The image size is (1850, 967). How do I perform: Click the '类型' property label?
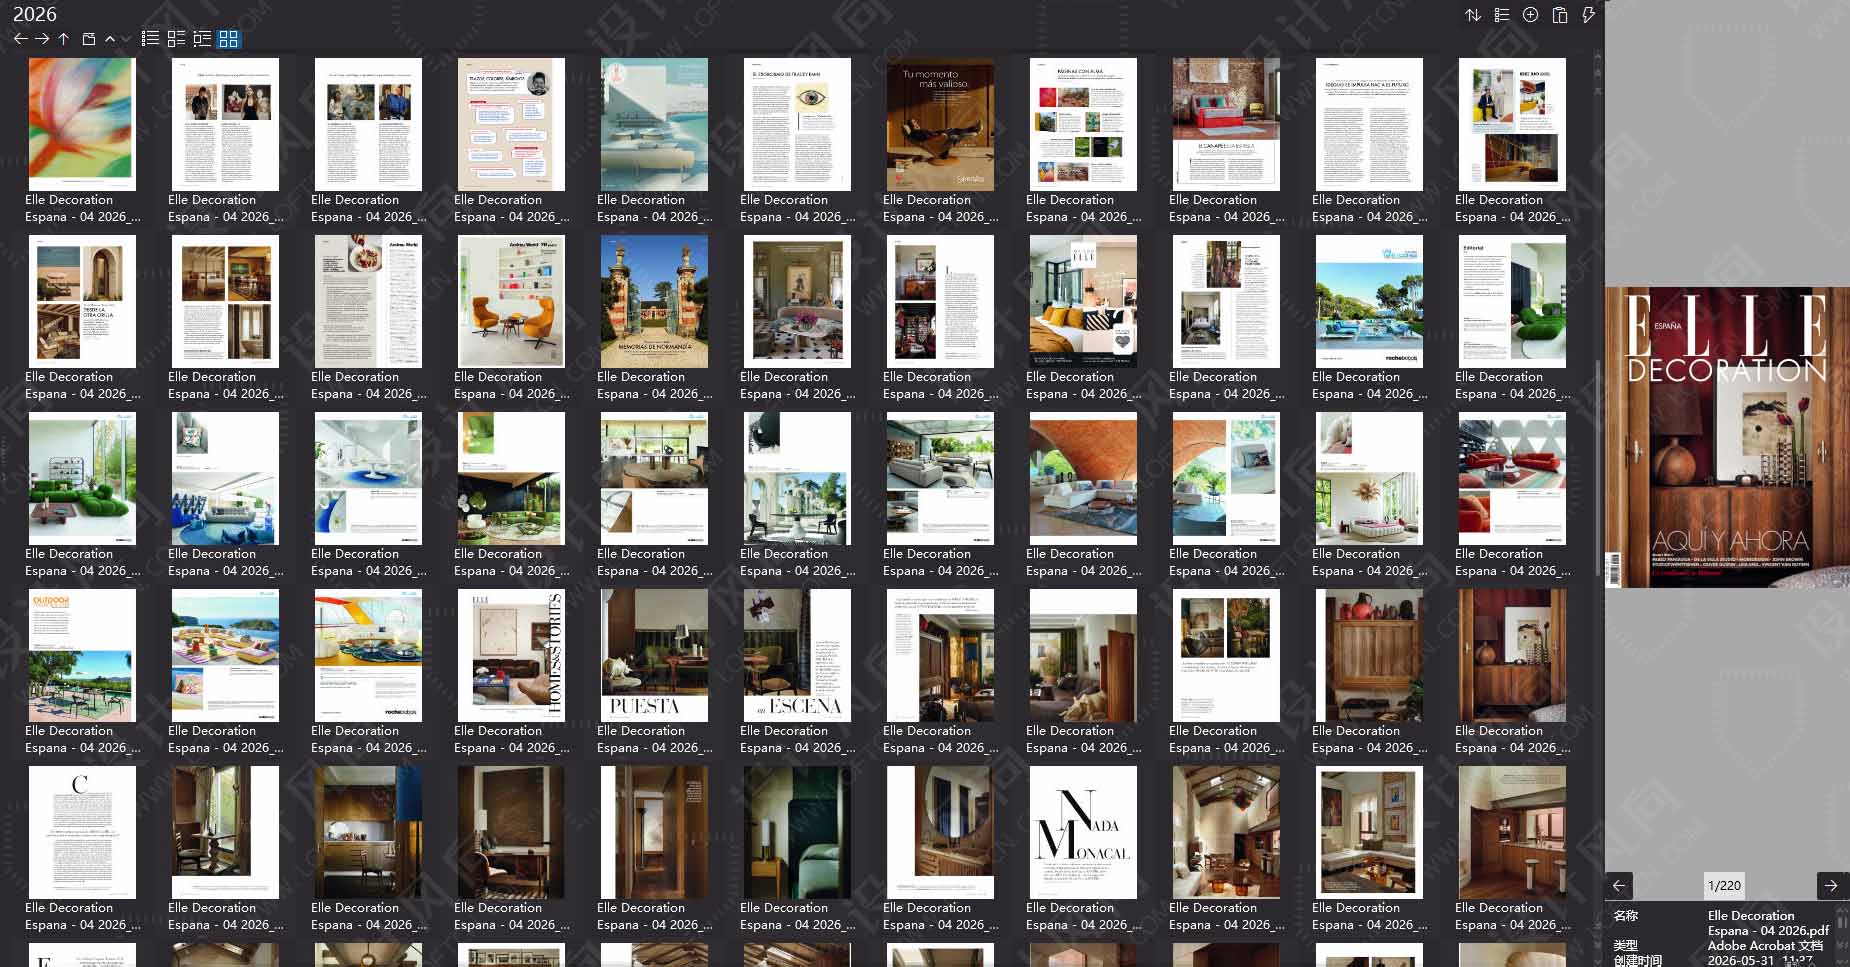pyautogui.click(x=1626, y=945)
